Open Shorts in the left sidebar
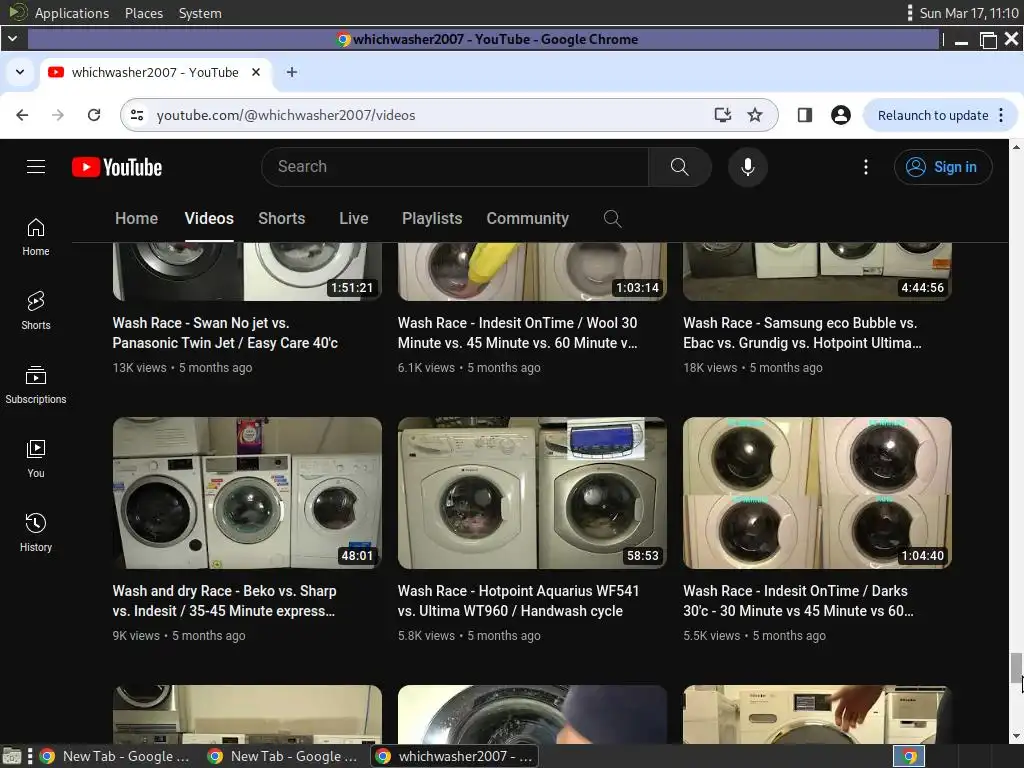 [36, 311]
